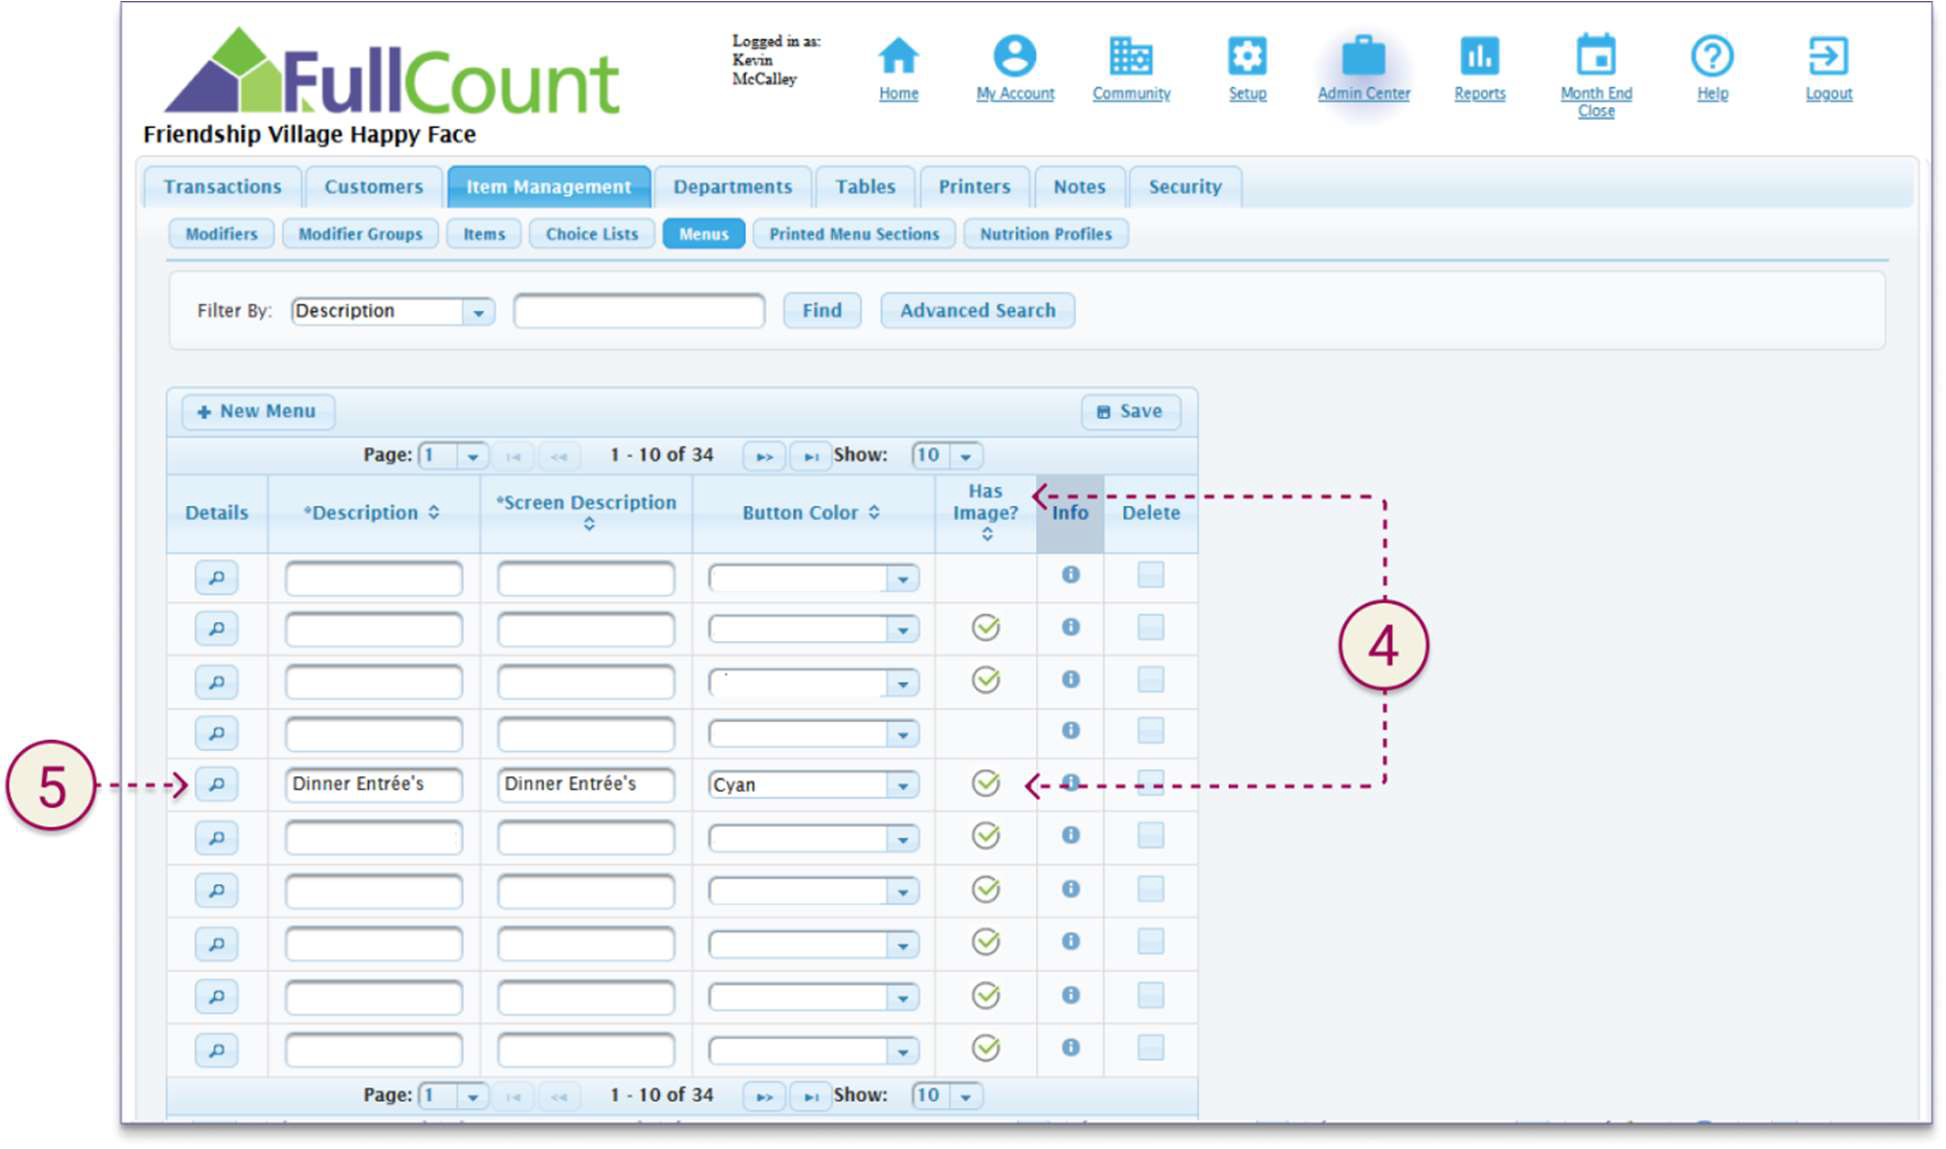
Task: Open the My Account icon
Action: (x=1014, y=57)
